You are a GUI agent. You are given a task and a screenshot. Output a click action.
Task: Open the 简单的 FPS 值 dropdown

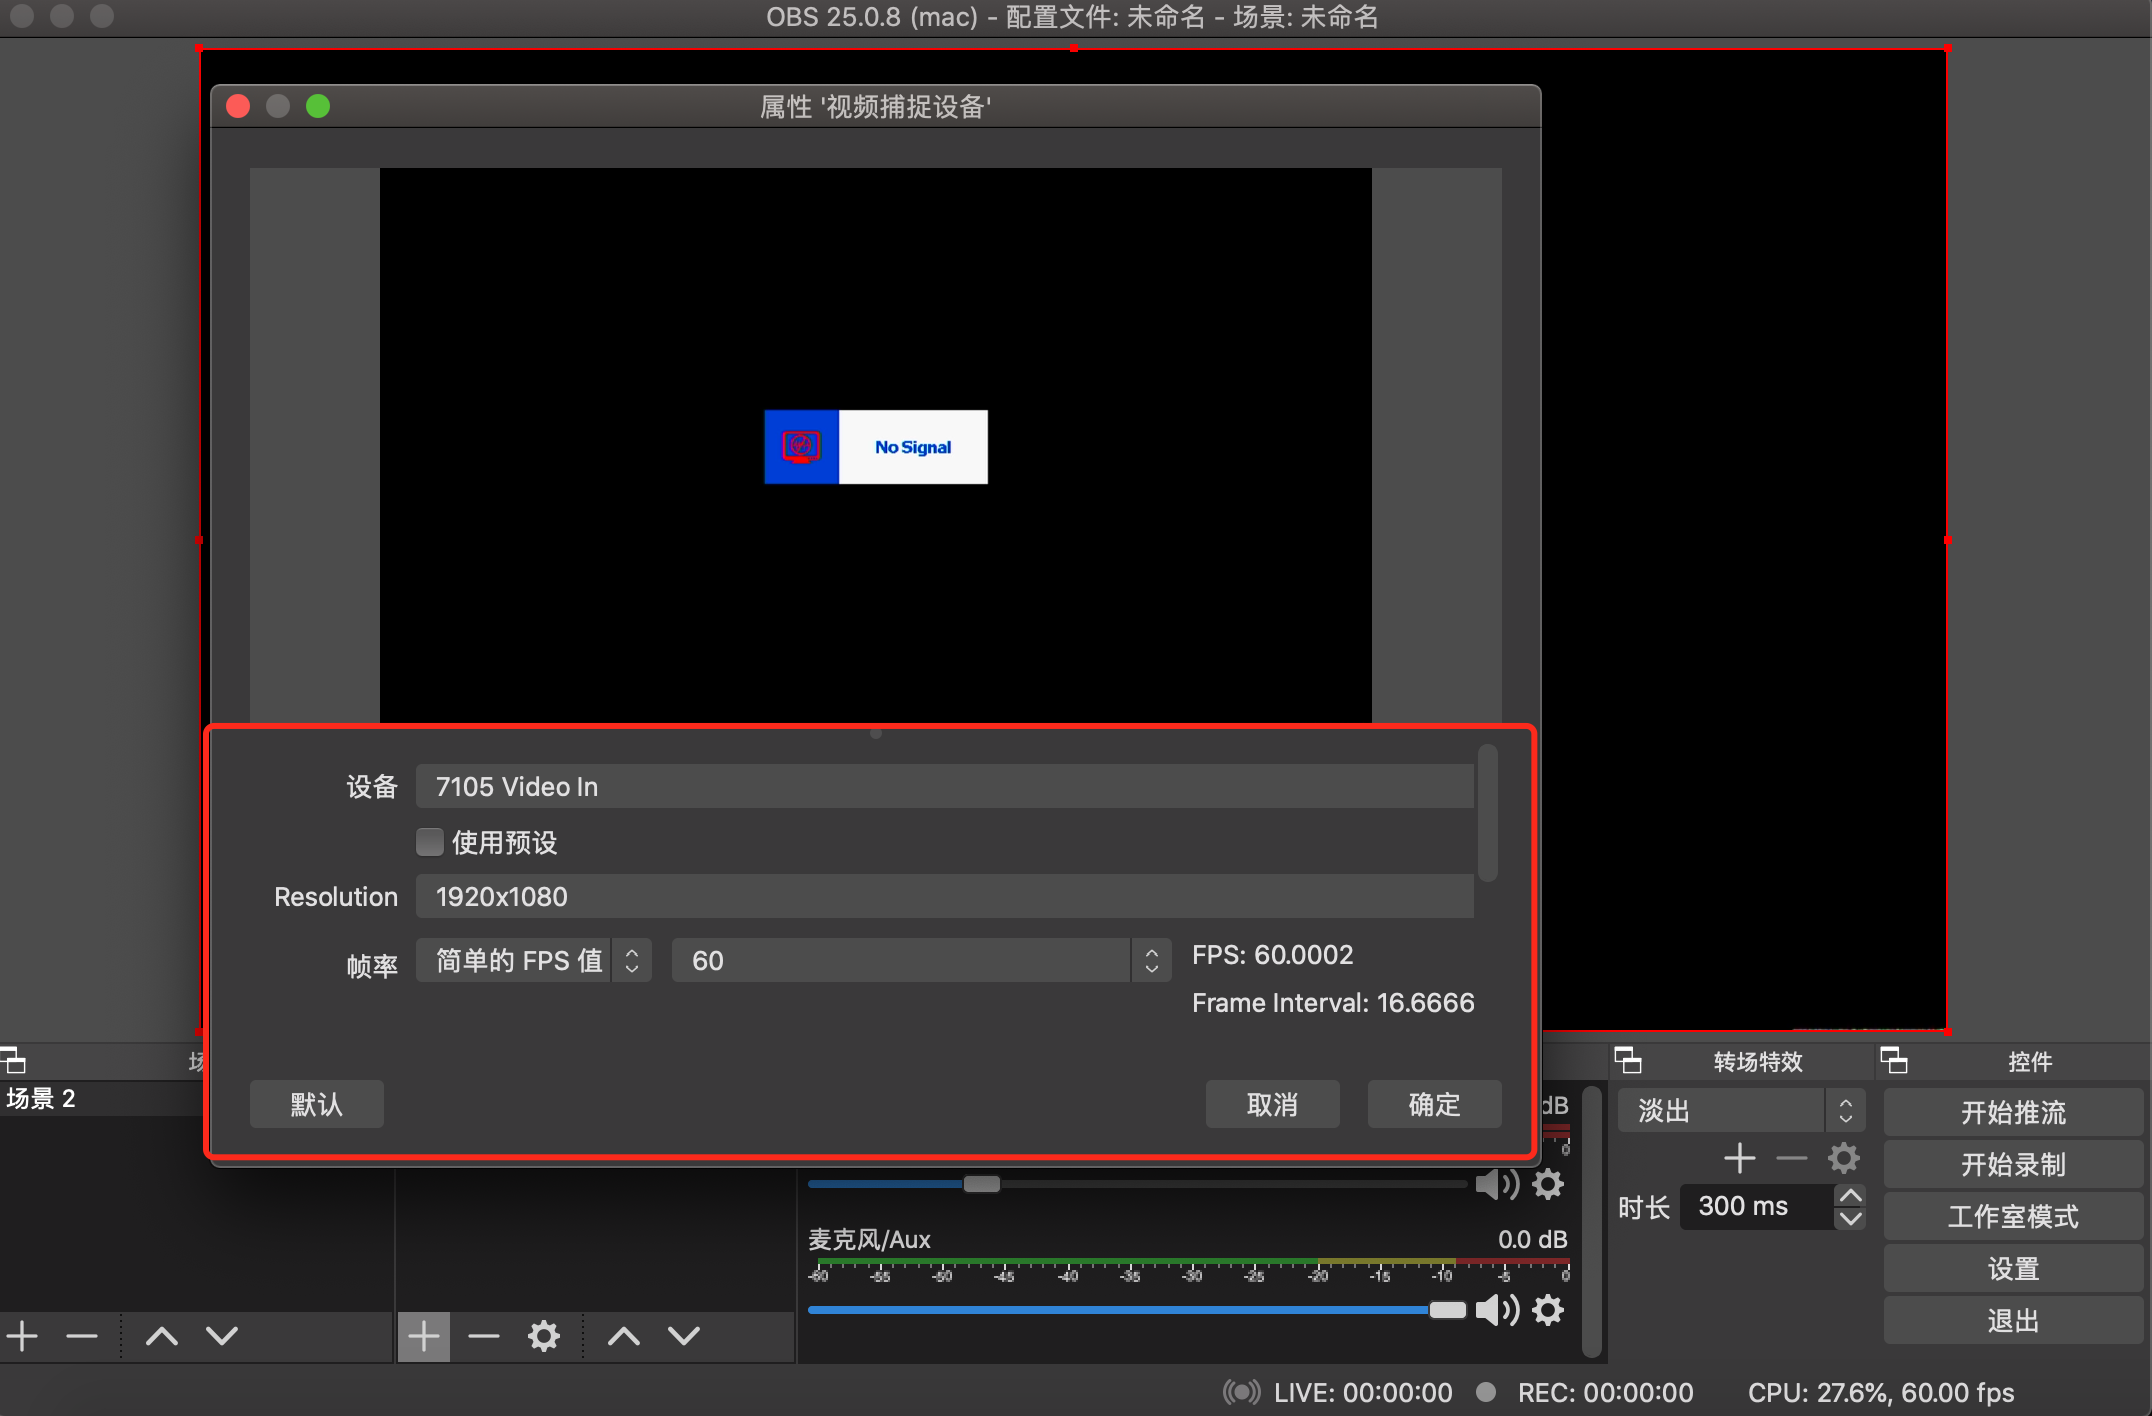533,961
